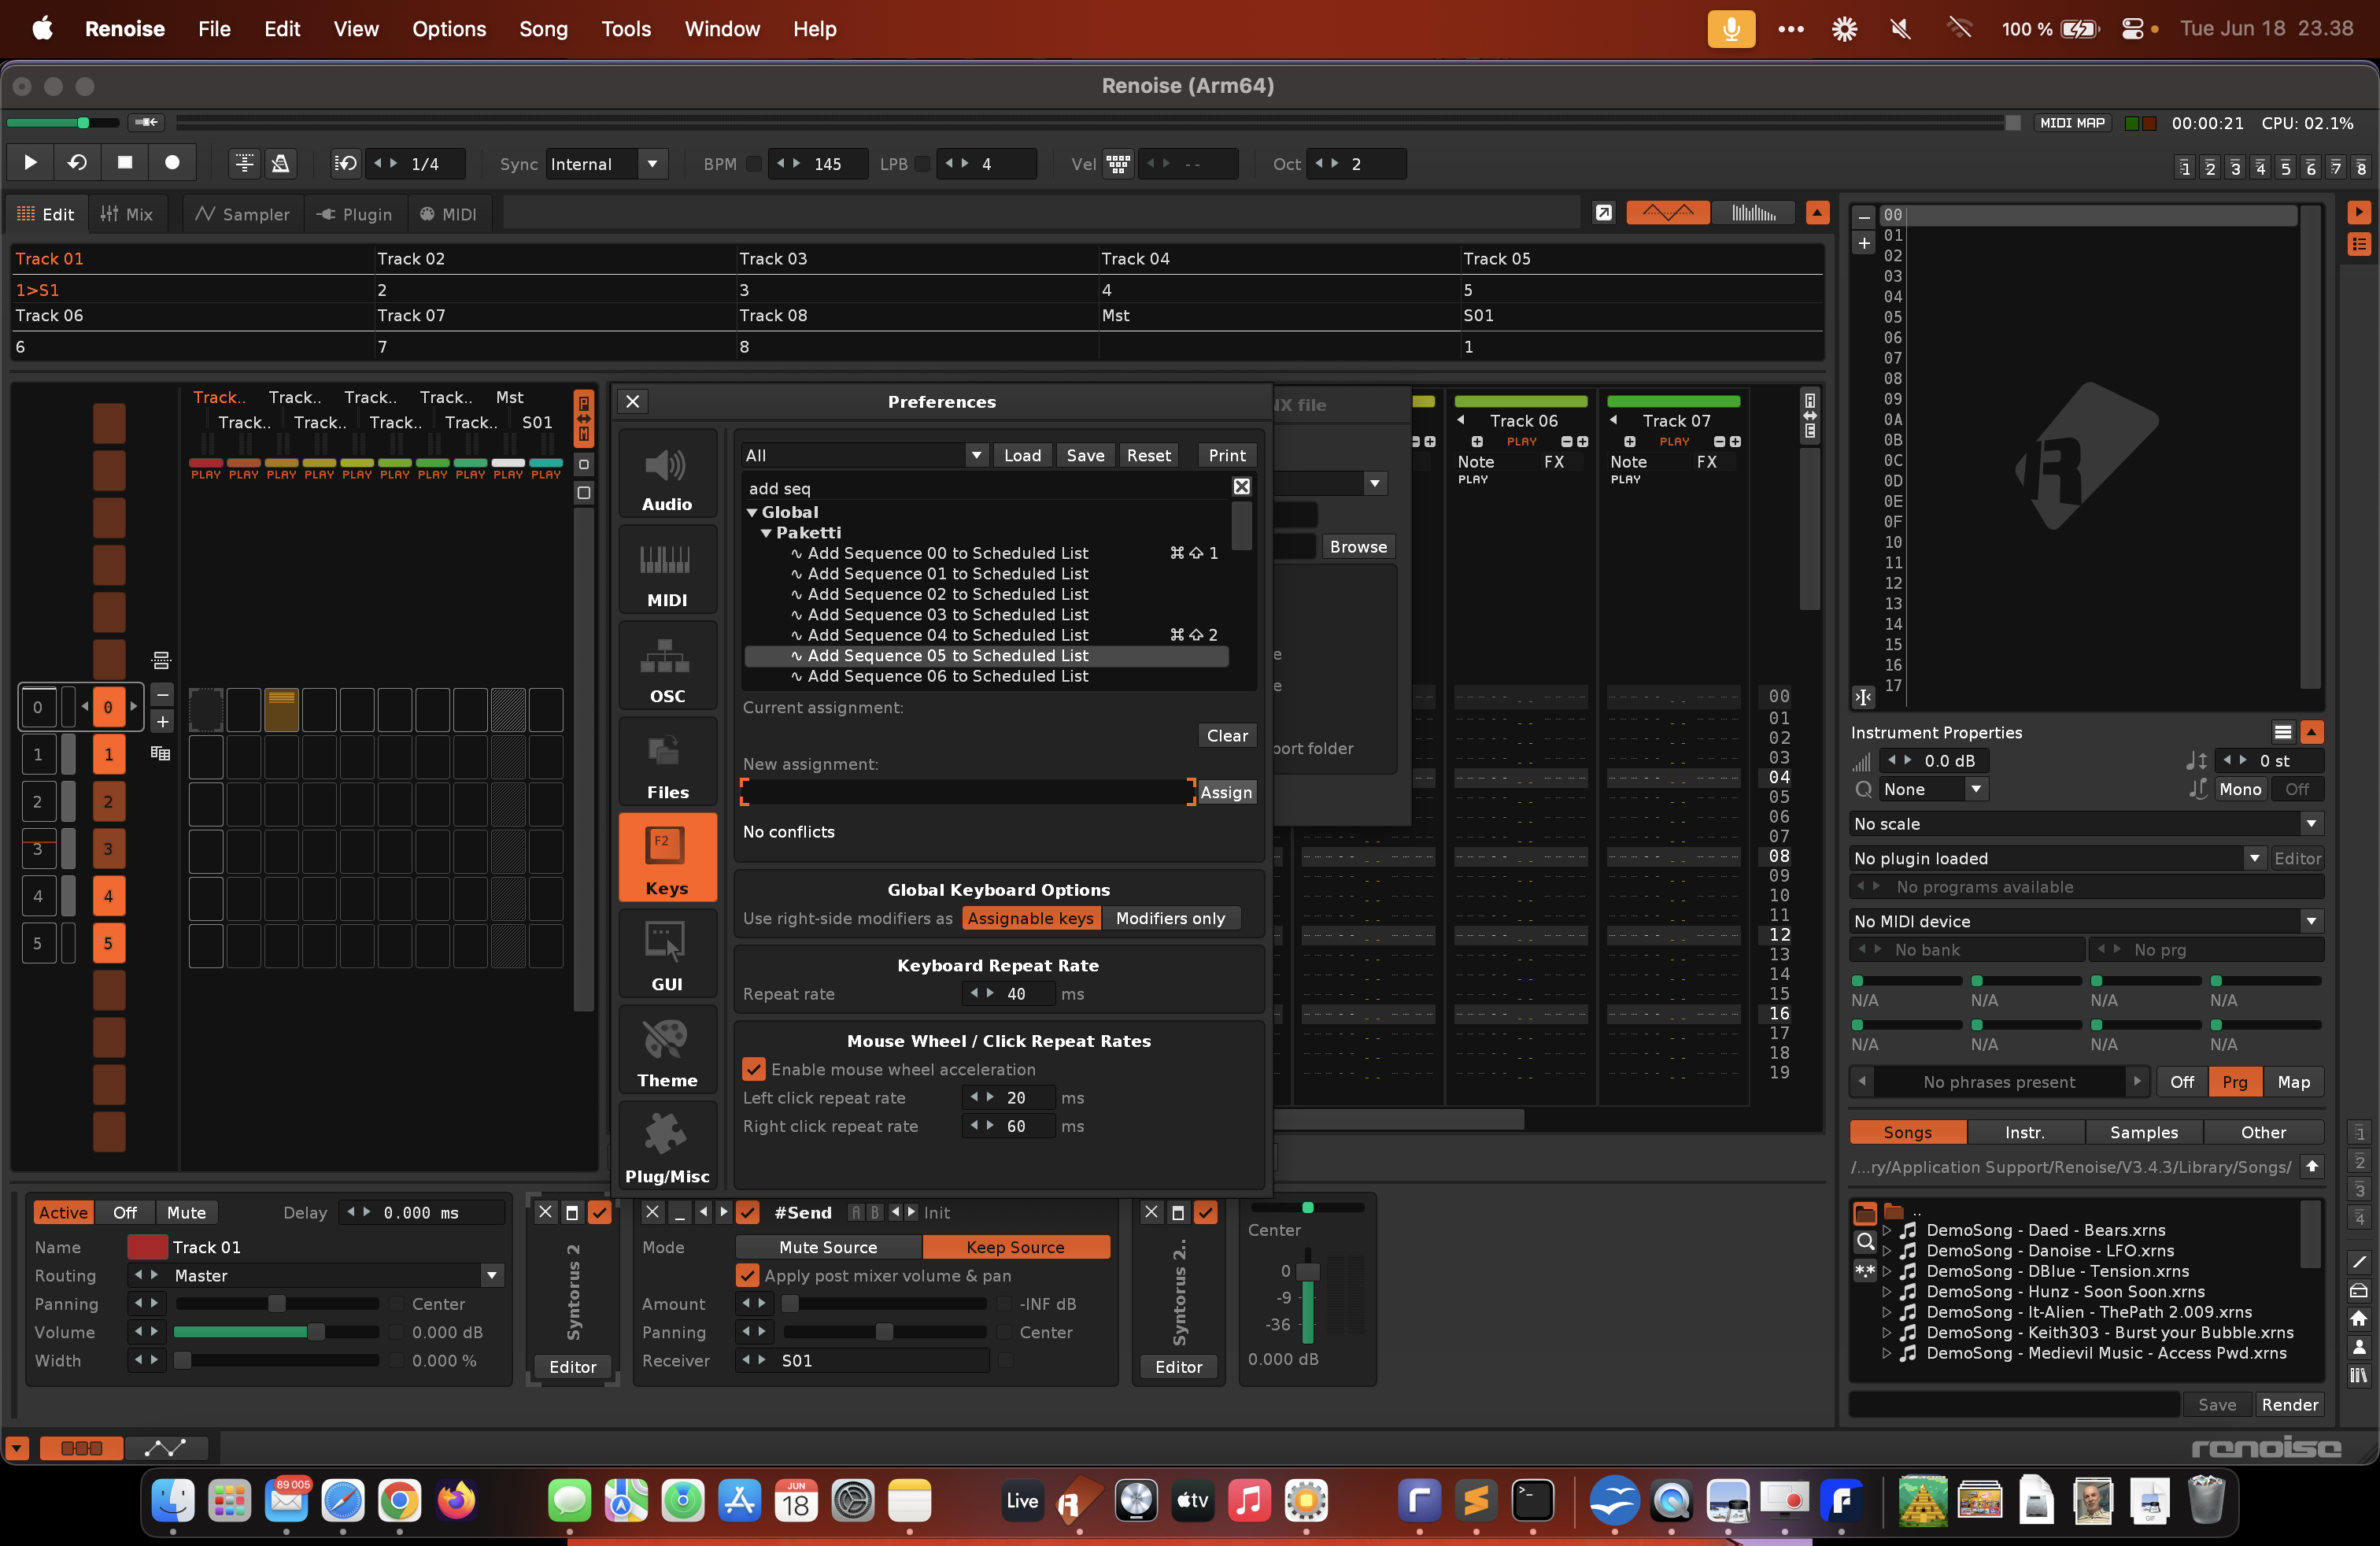Open the Sync Internal dropdown
Viewport: 2380px width, 1546px height.
point(652,164)
